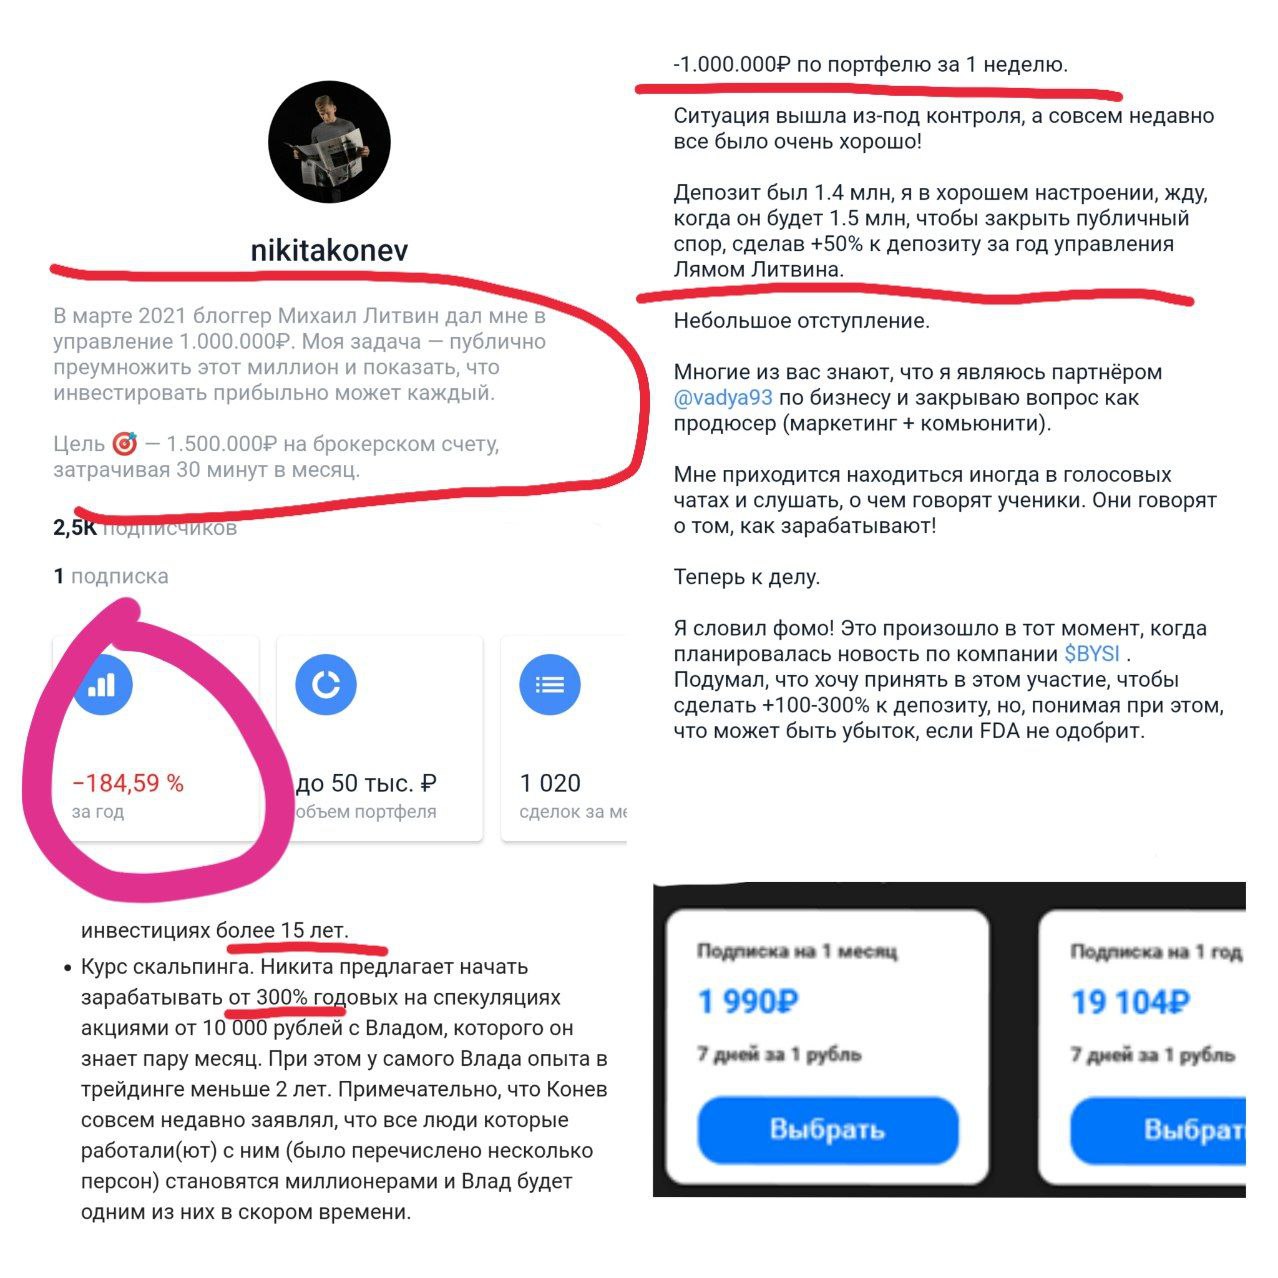Screen dimensions: 1278x1278
Task: Select the до 50 тыс. ₽ portfolio card
Action: [380, 738]
